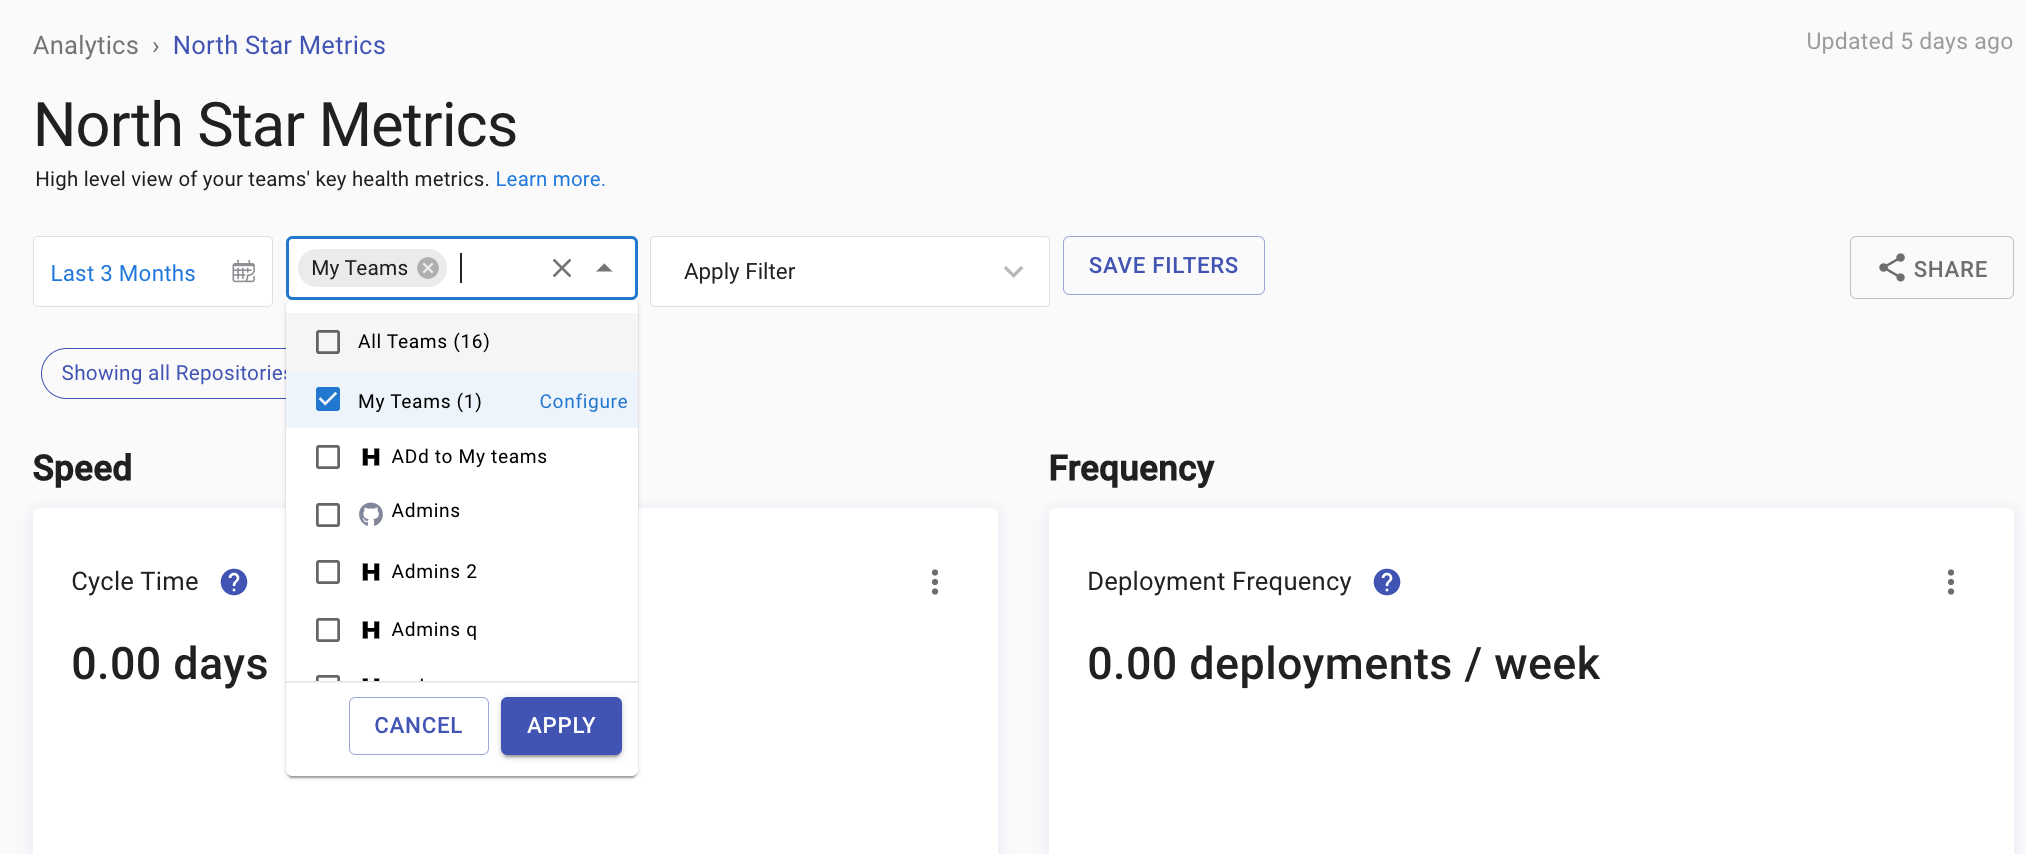Uncheck the My Teams (1) checkbox

pos(328,400)
